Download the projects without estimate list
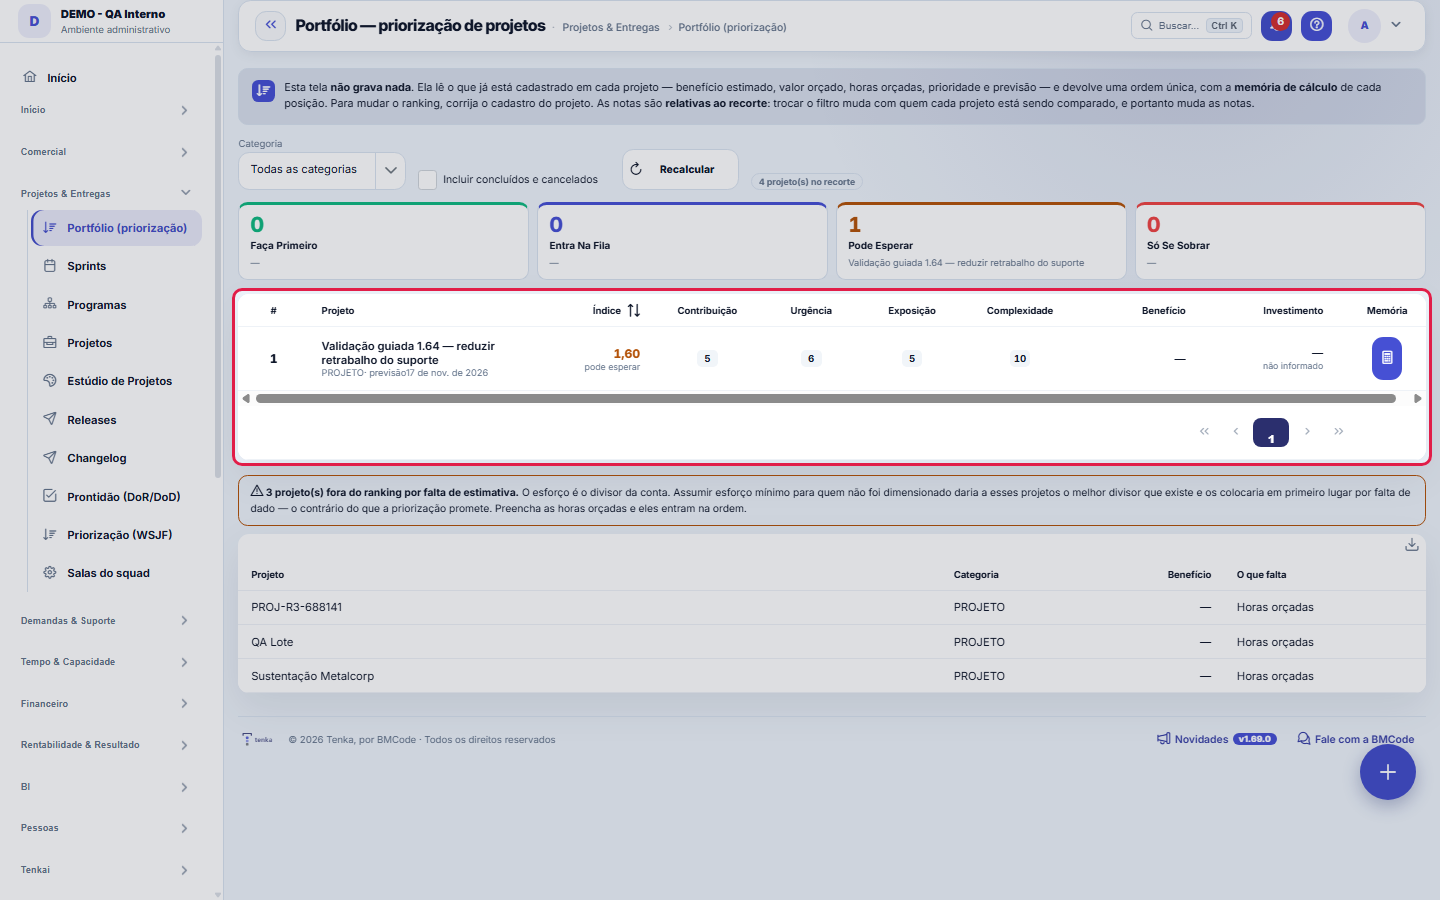 pos(1411,545)
